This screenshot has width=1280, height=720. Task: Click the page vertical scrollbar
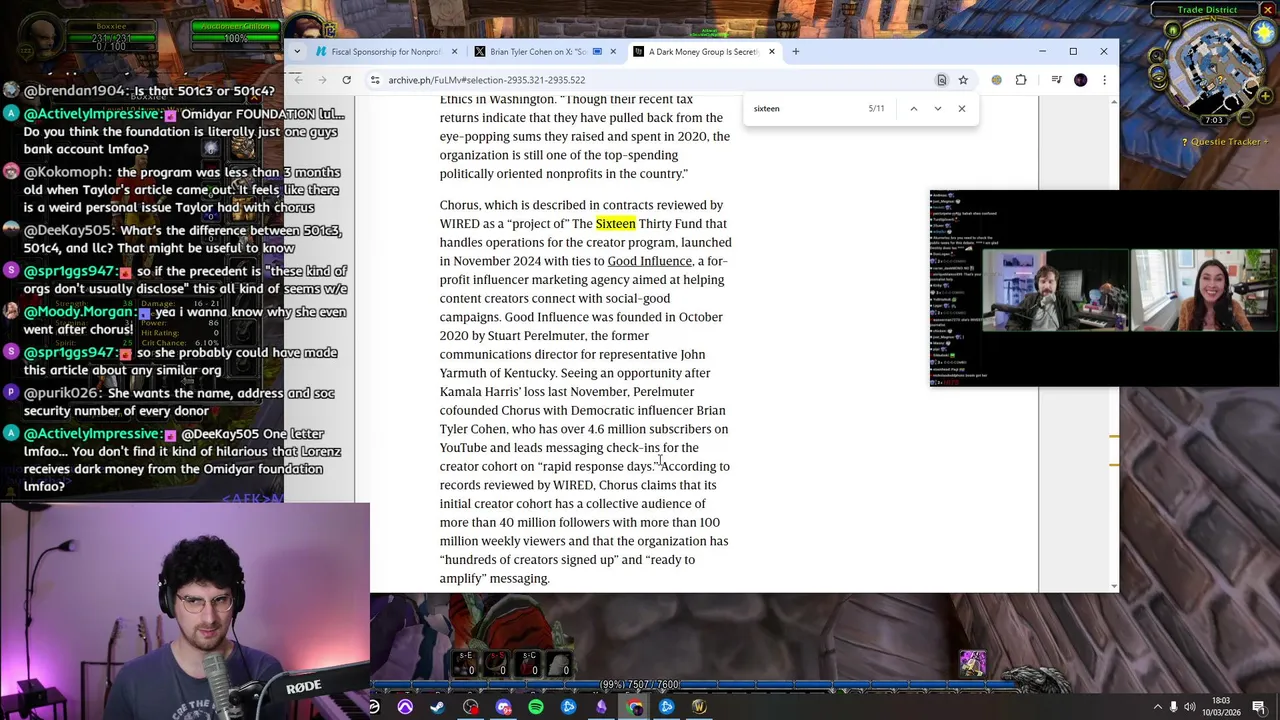tap(1114, 343)
